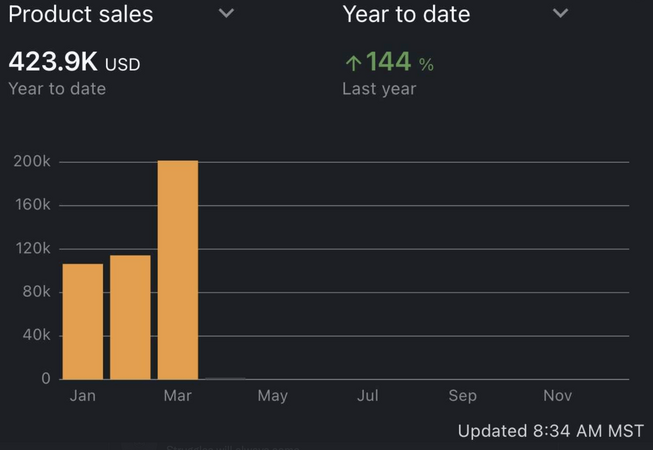653x450 pixels.
Task: Click the green up arrow icon
Action: pos(352,63)
